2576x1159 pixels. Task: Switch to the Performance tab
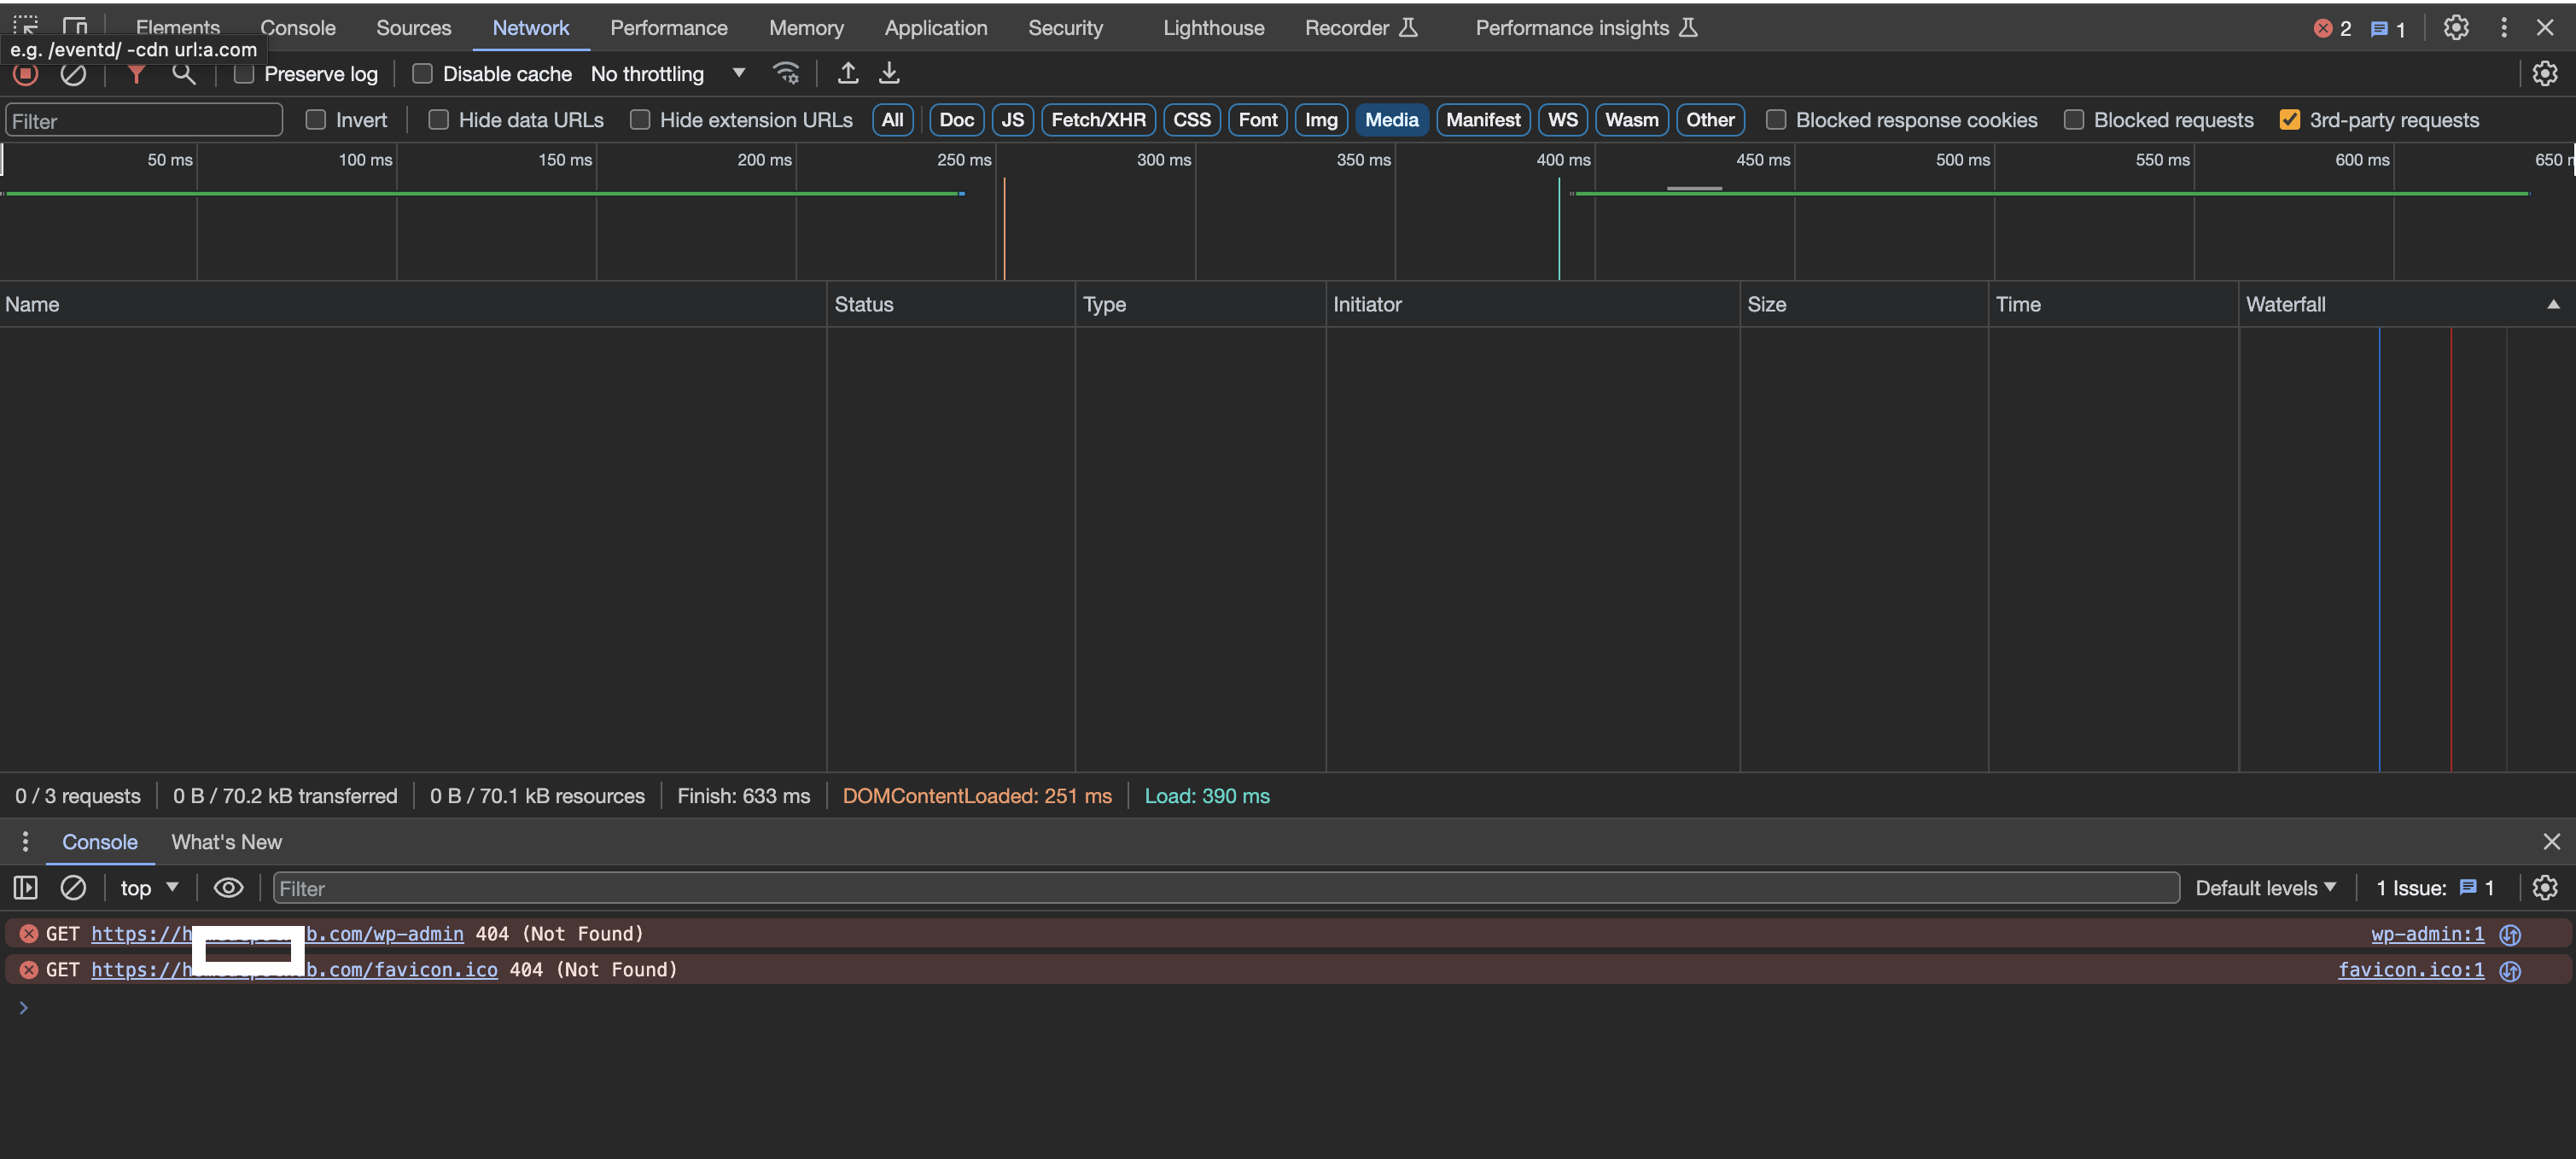point(668,28)
